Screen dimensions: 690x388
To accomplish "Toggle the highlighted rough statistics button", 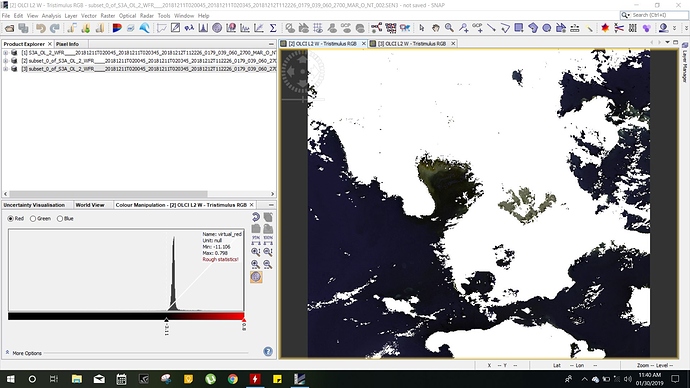I will point(256,277).
